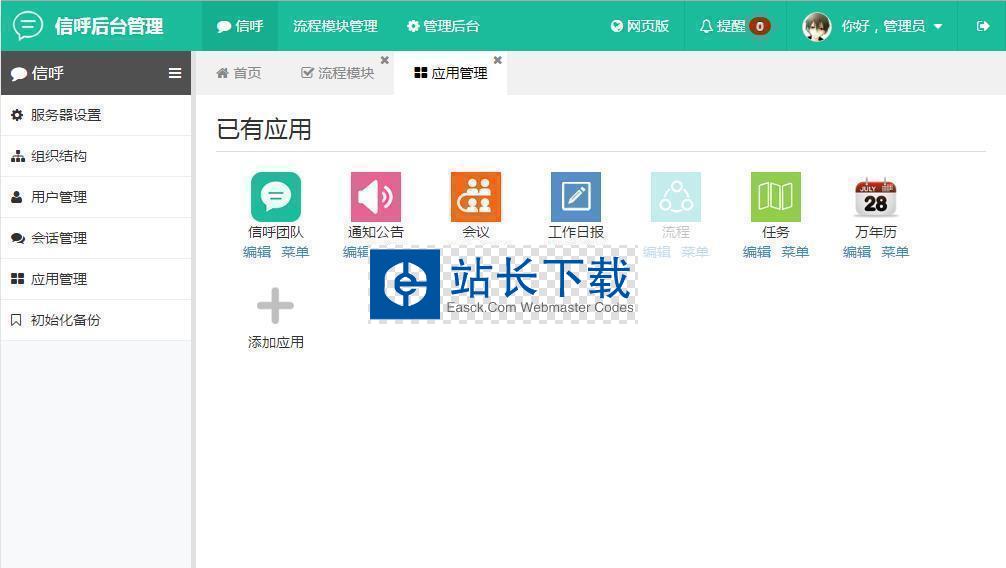
Task: Open the 会议 meeting app icon
Action: (475, 197)
